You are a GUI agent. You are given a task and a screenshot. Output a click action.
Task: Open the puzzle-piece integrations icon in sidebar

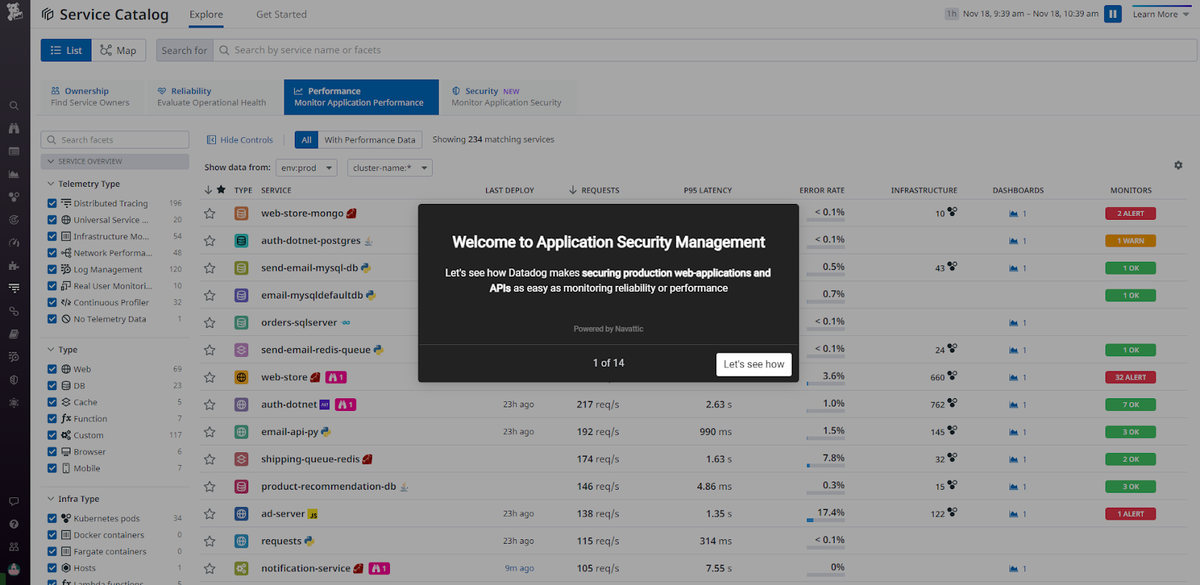[14, 266]
